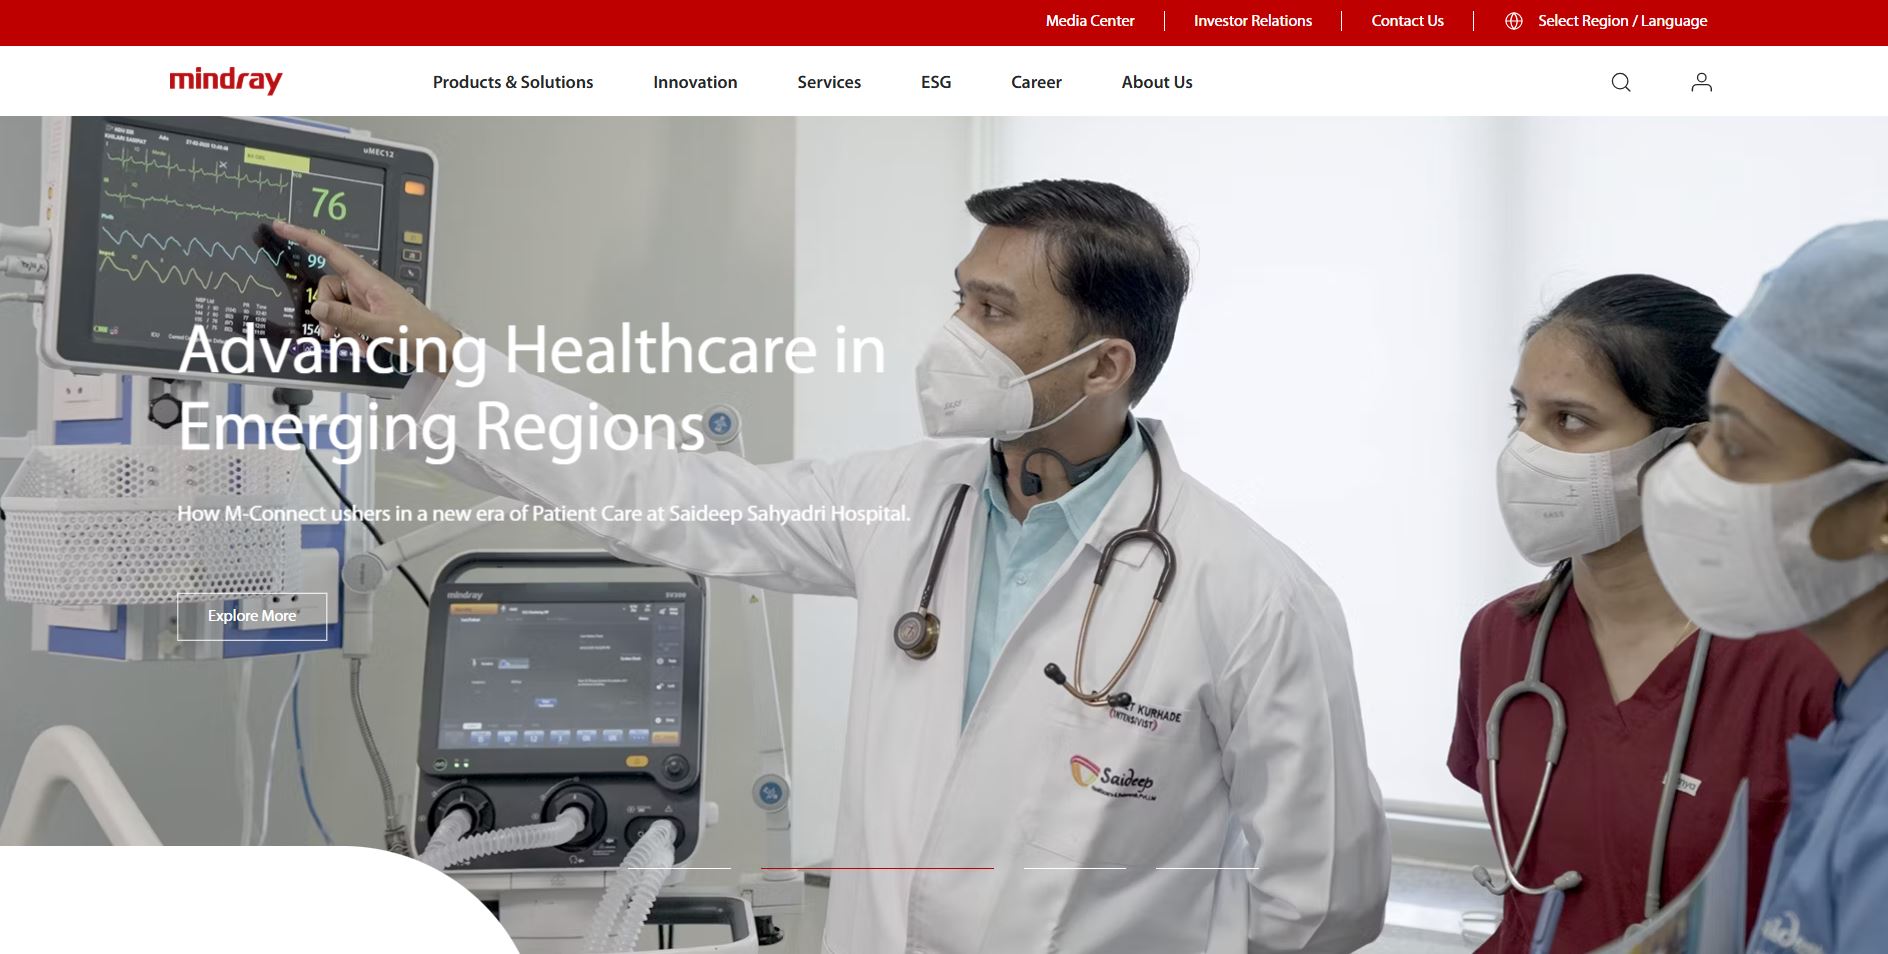Click the M-Connect Saideep Sahyadri Hospital subtitle
This screenshot has width=1888, height=954.
[544, 514]
